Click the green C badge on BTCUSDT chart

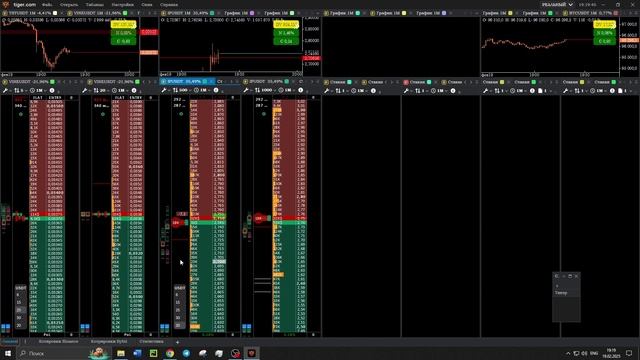pyautogui.click(x=604, y=41)
